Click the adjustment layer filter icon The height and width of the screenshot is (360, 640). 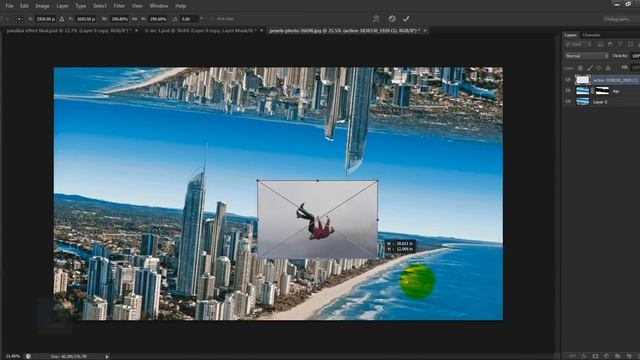point(610,44)
